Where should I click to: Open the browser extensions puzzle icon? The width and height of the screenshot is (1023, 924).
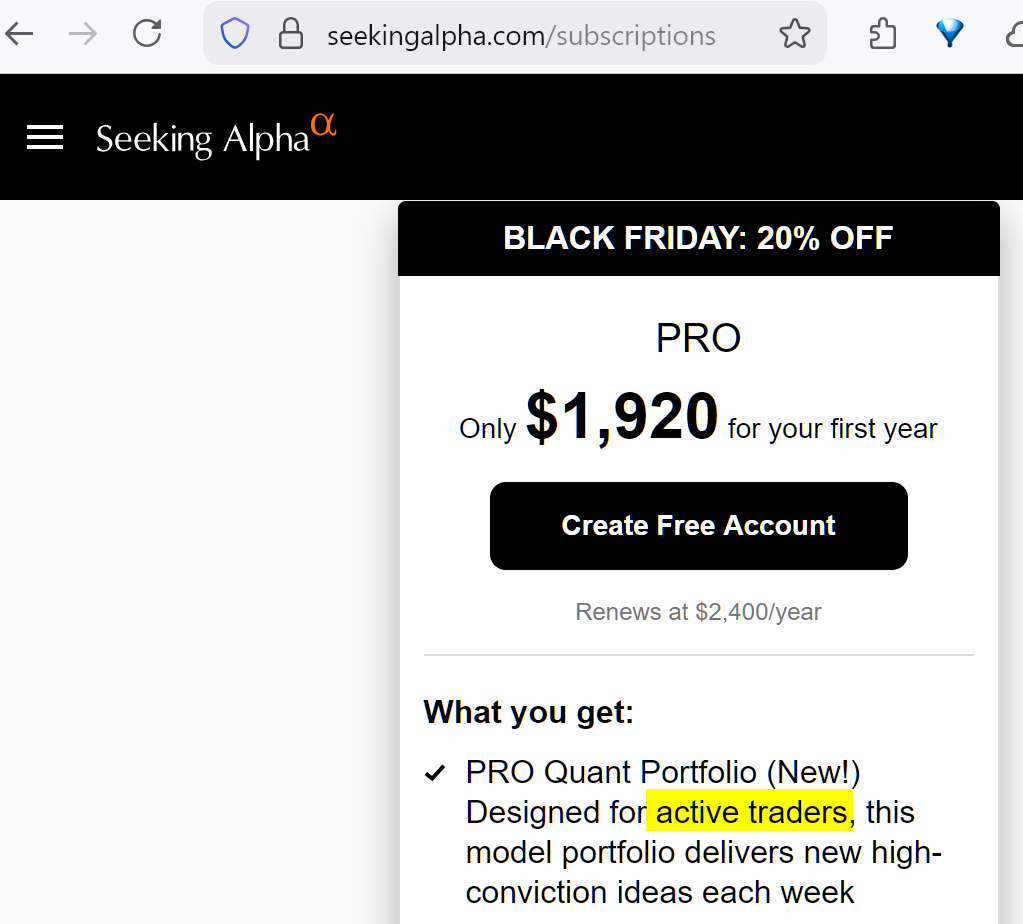tap(882, 33)
